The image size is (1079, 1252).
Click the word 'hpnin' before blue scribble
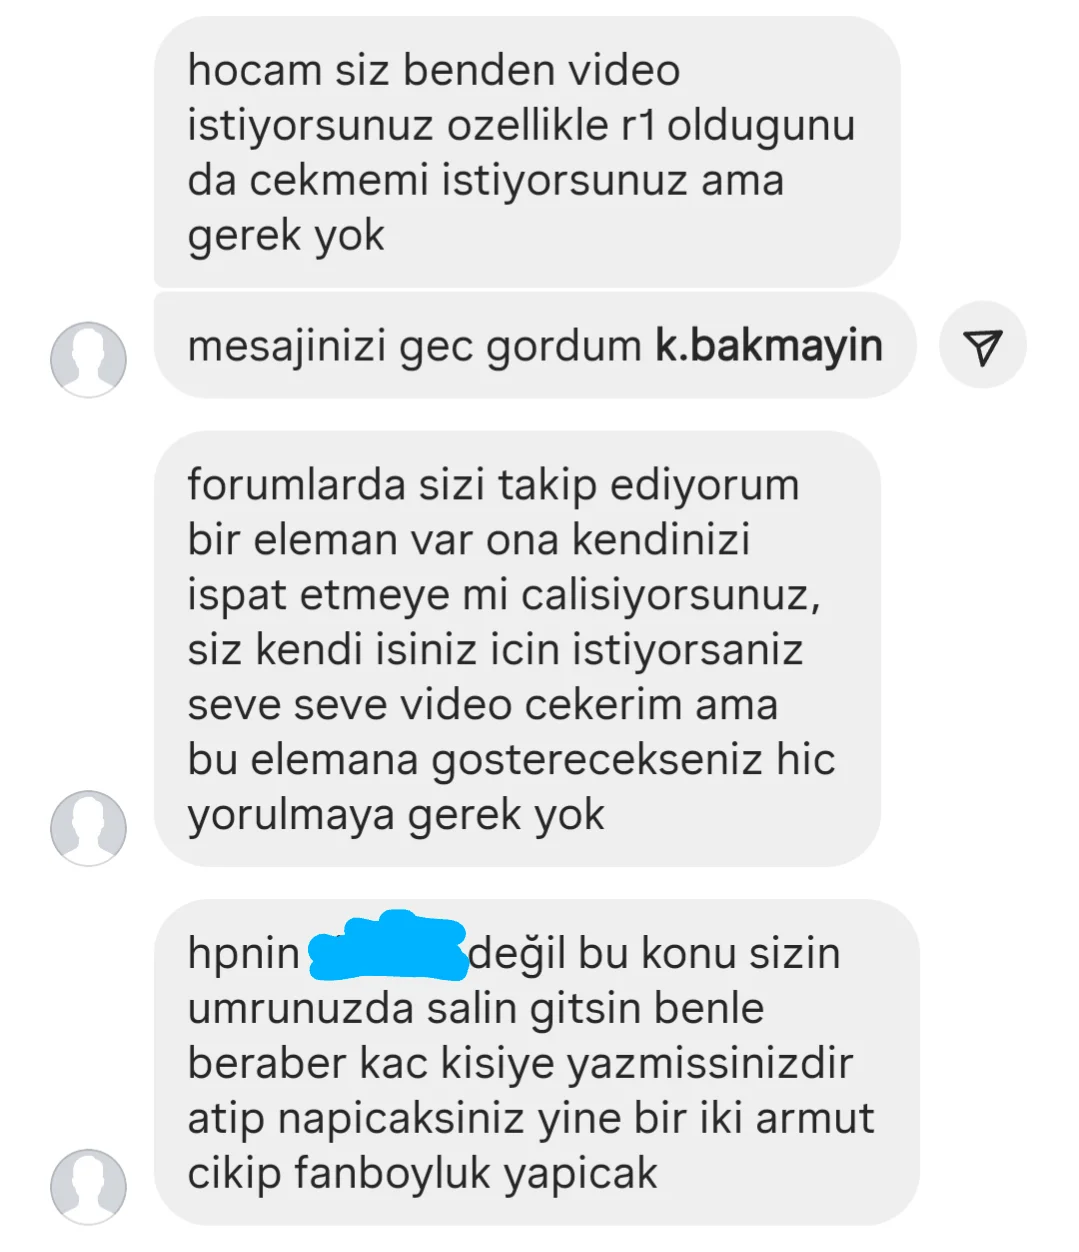(244, 954)
